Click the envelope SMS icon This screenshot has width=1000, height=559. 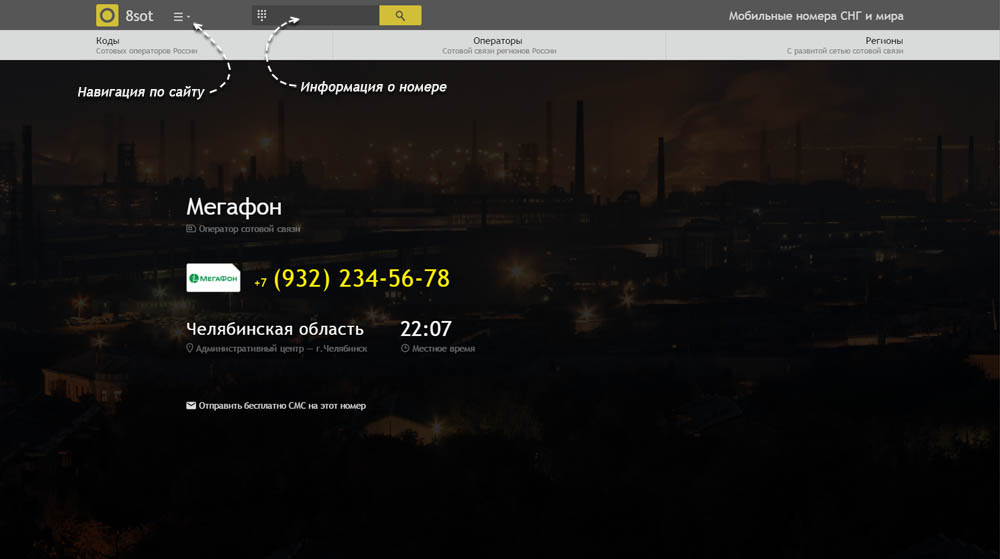(191, 405)
